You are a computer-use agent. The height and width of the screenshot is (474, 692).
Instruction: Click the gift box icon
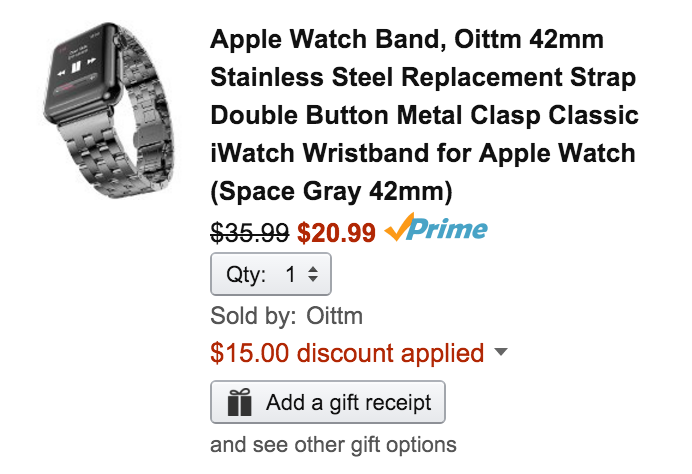[x=239, y=403]
